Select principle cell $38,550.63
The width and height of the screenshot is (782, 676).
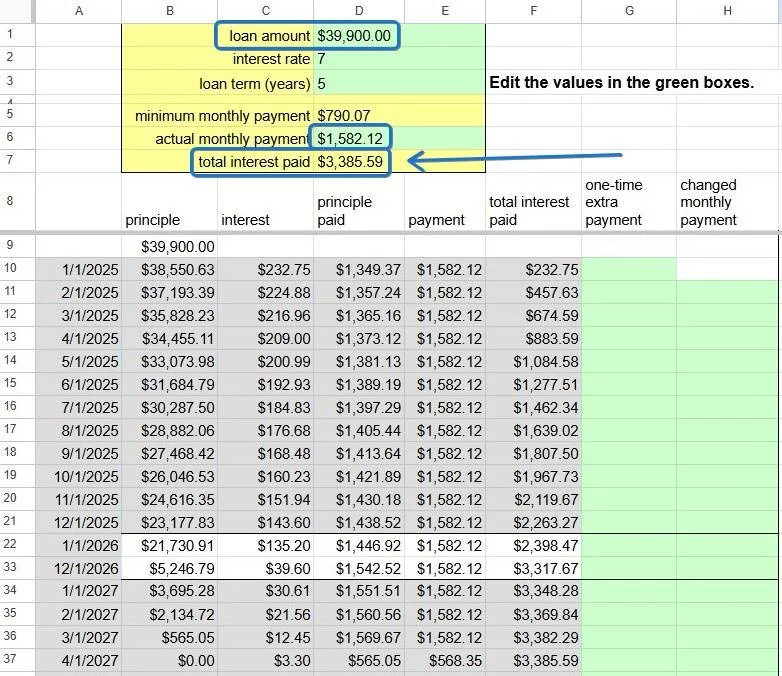coord(170,269)
